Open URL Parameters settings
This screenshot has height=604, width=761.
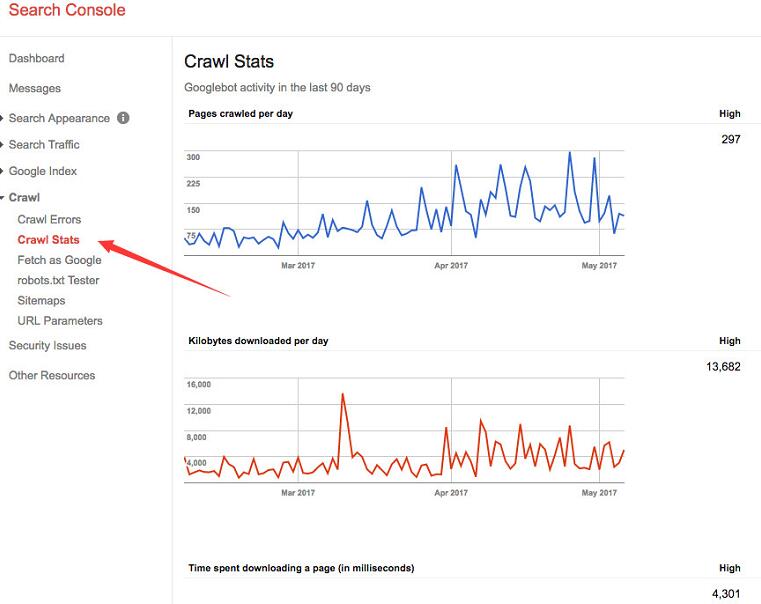tap(60, 321)
